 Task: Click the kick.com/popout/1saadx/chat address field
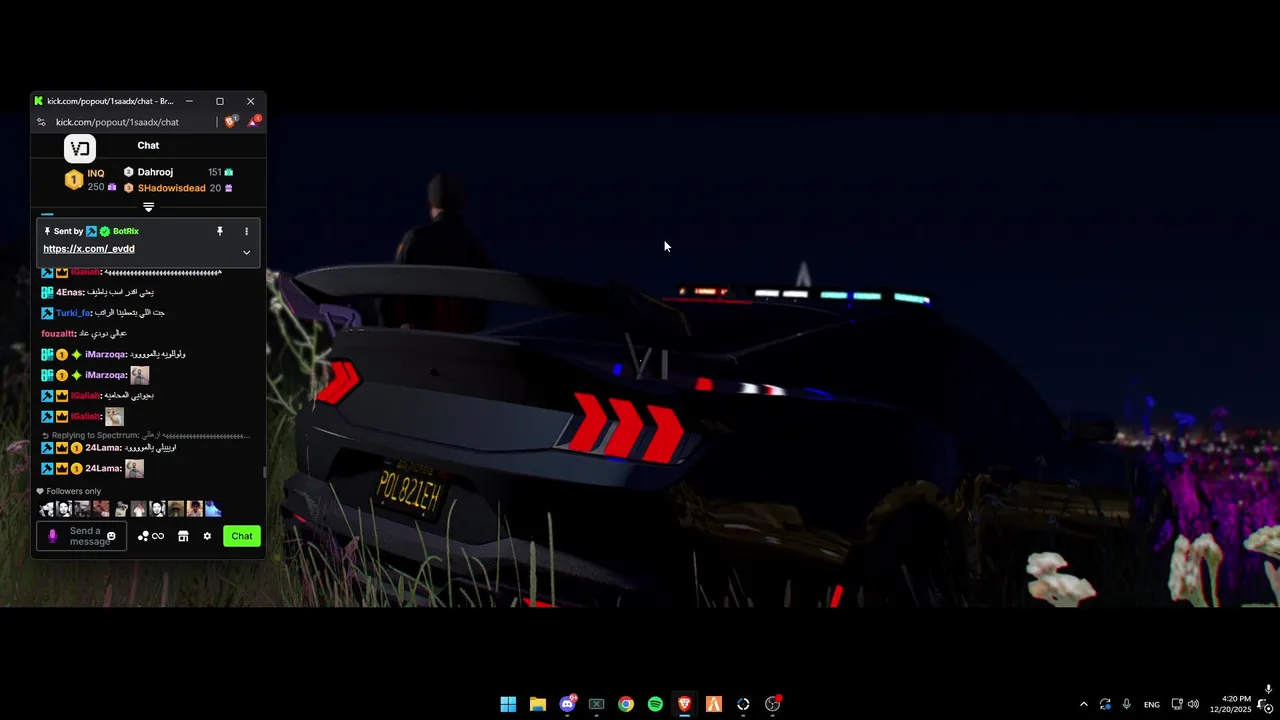coord(117,122)
